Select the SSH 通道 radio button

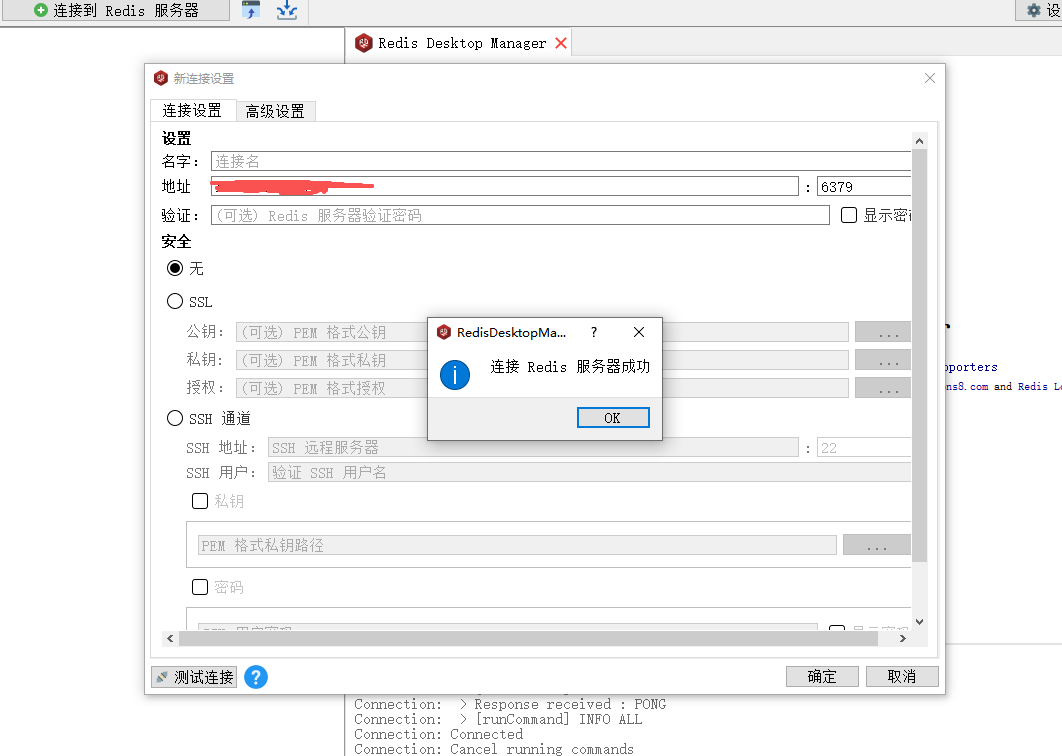pyautogui.click(x=175, y=418)
